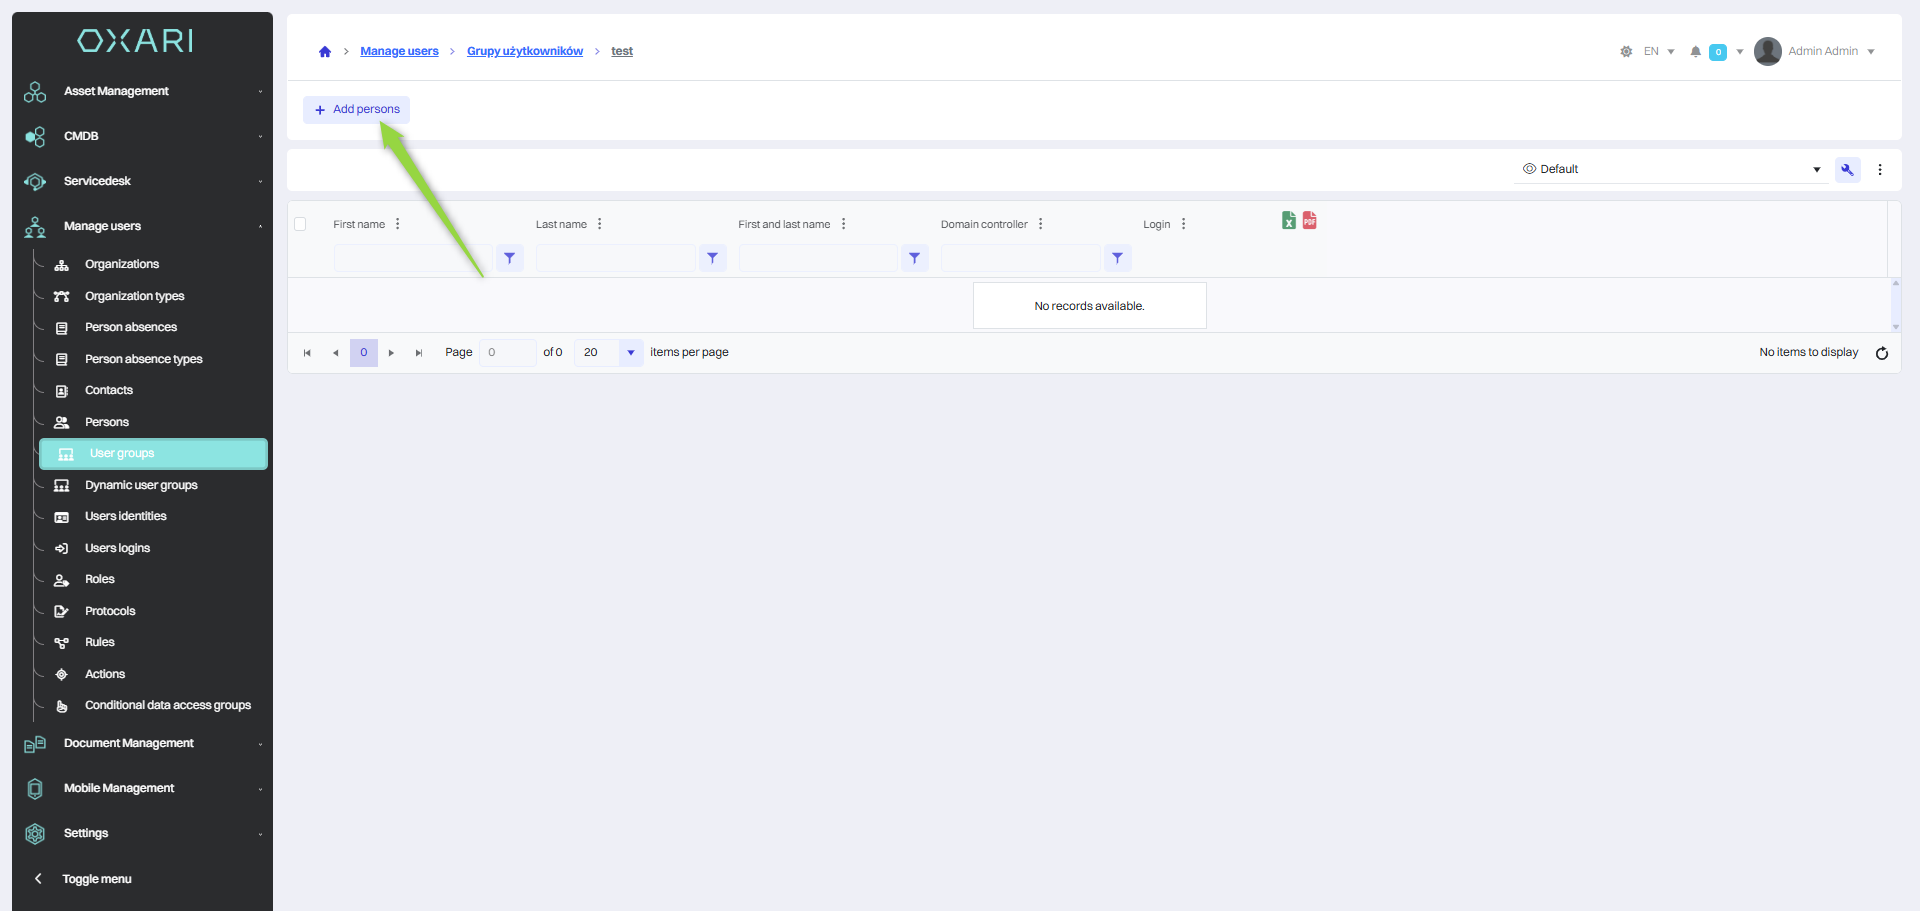Click the home breadcrumb icon
Screen dimensions: 1920x911
click(x=325, y=52)
